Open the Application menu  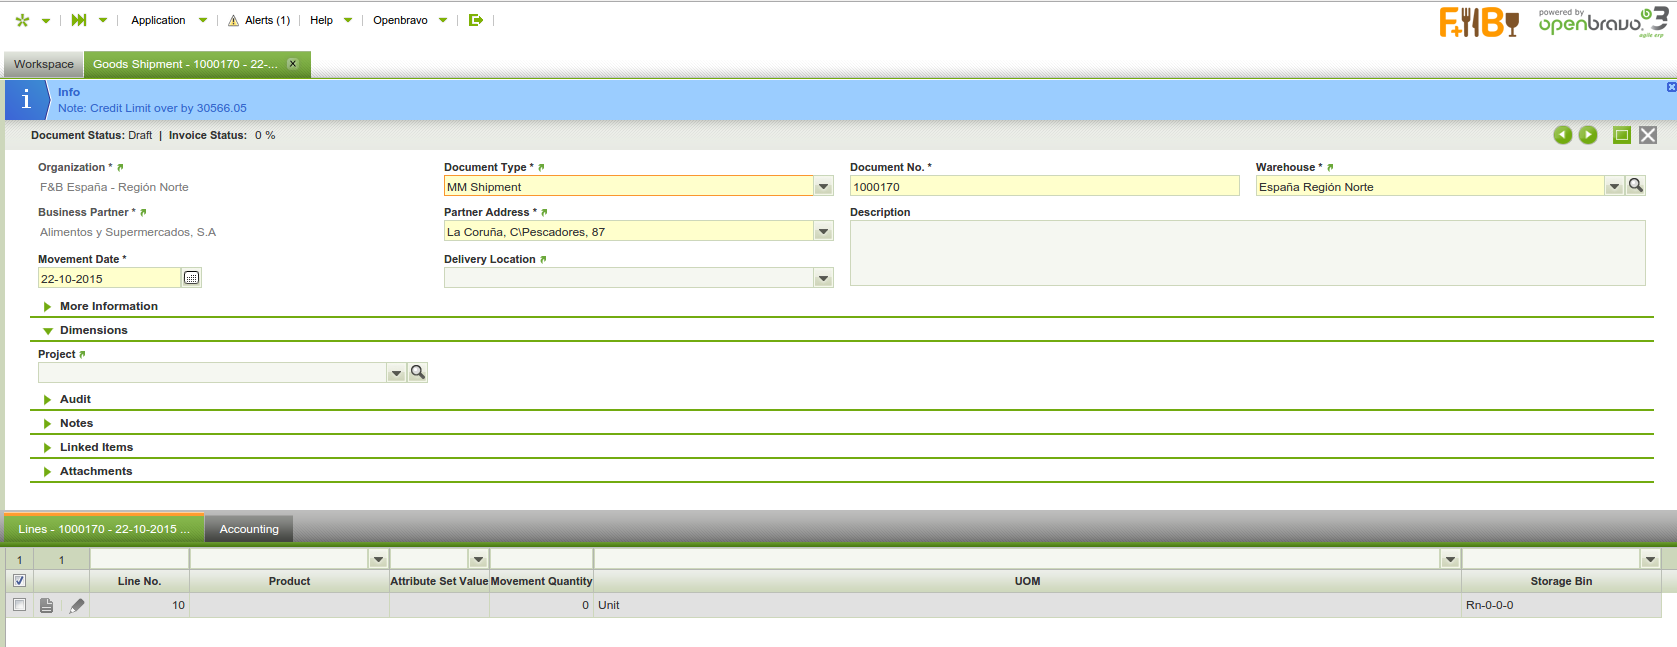click(158, 20)
